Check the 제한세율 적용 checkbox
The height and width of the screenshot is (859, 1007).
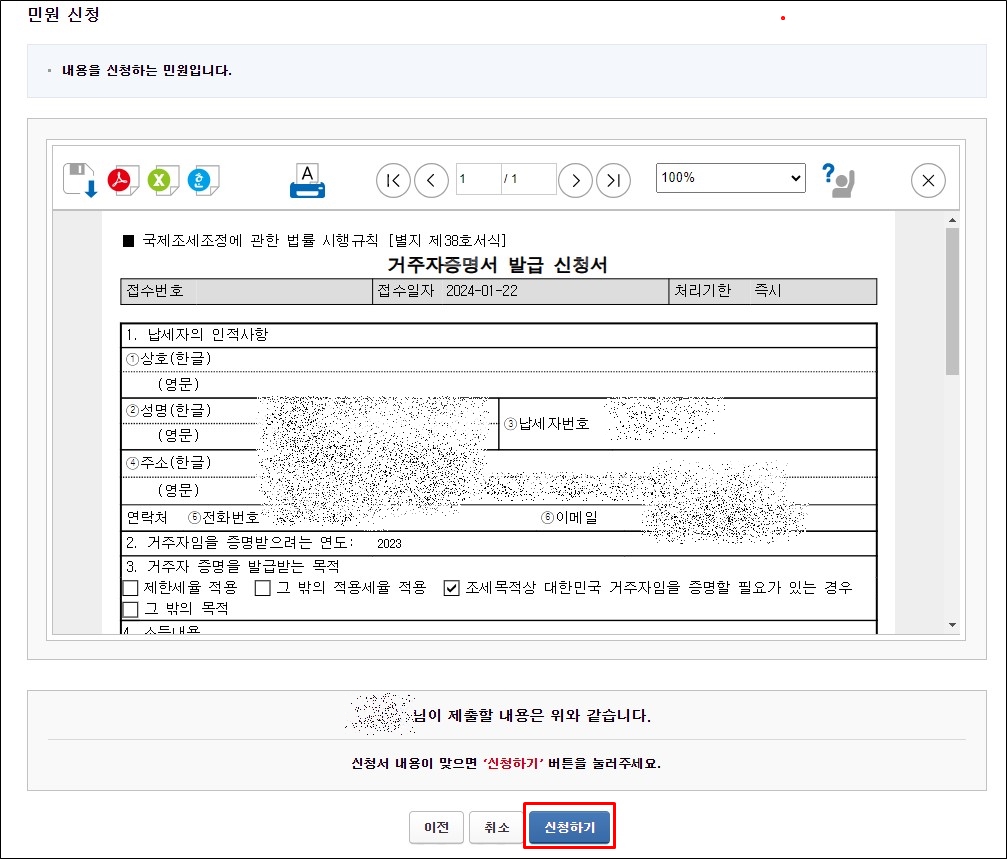click(130, 588)
